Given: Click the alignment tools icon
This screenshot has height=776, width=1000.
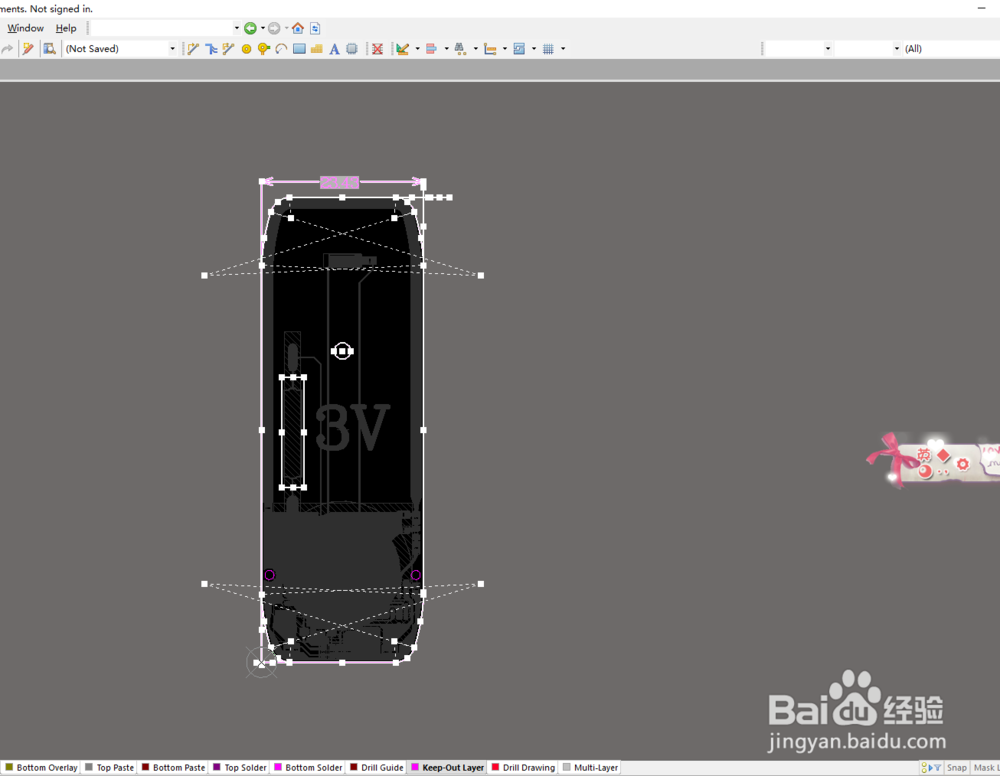Looking at the screenshot, I should 431,48.
